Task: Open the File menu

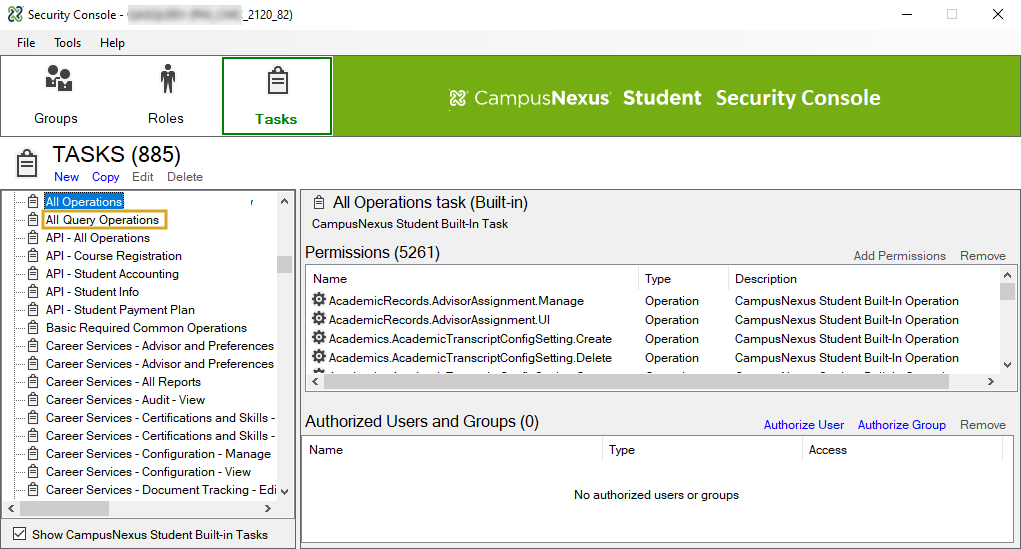Action: point(26,43)
